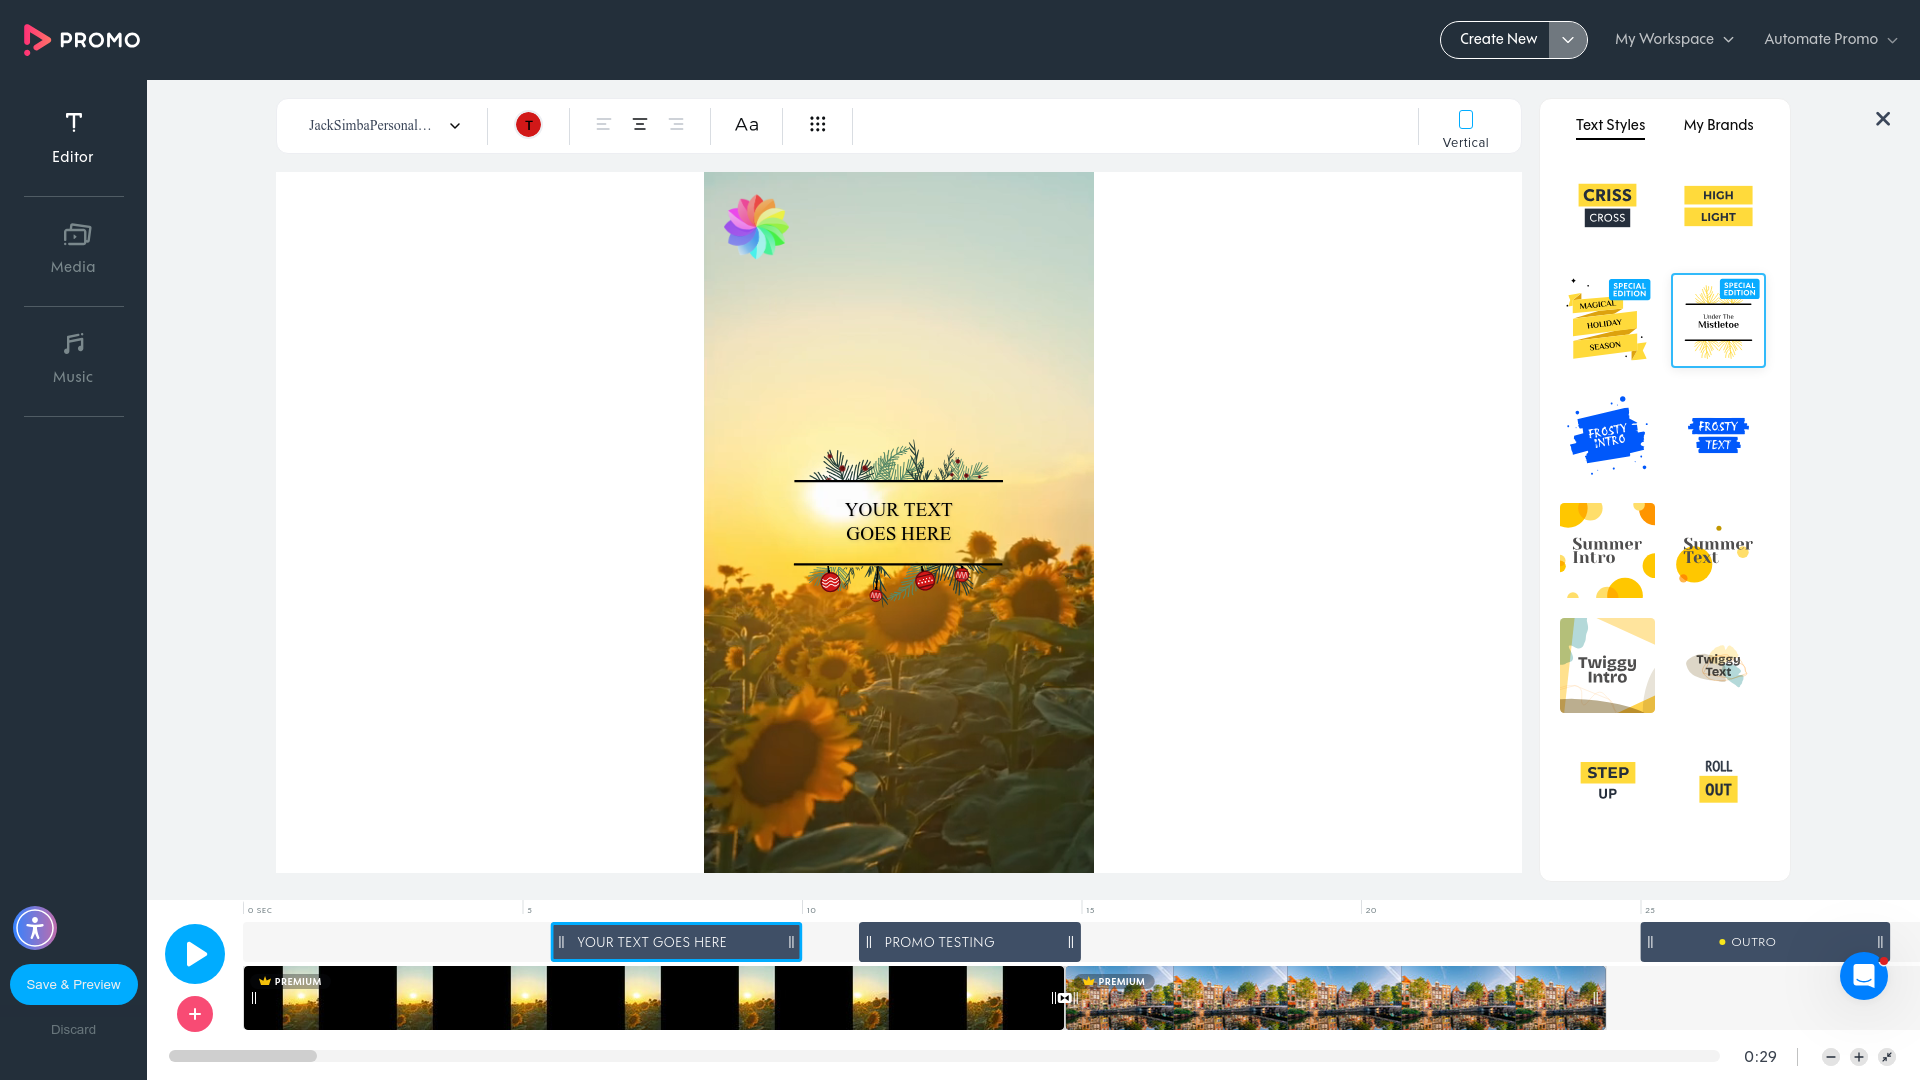Open the accessibility options icon
The height and width of the screenshot is (1080, 1920).
(x=35, y=928)
